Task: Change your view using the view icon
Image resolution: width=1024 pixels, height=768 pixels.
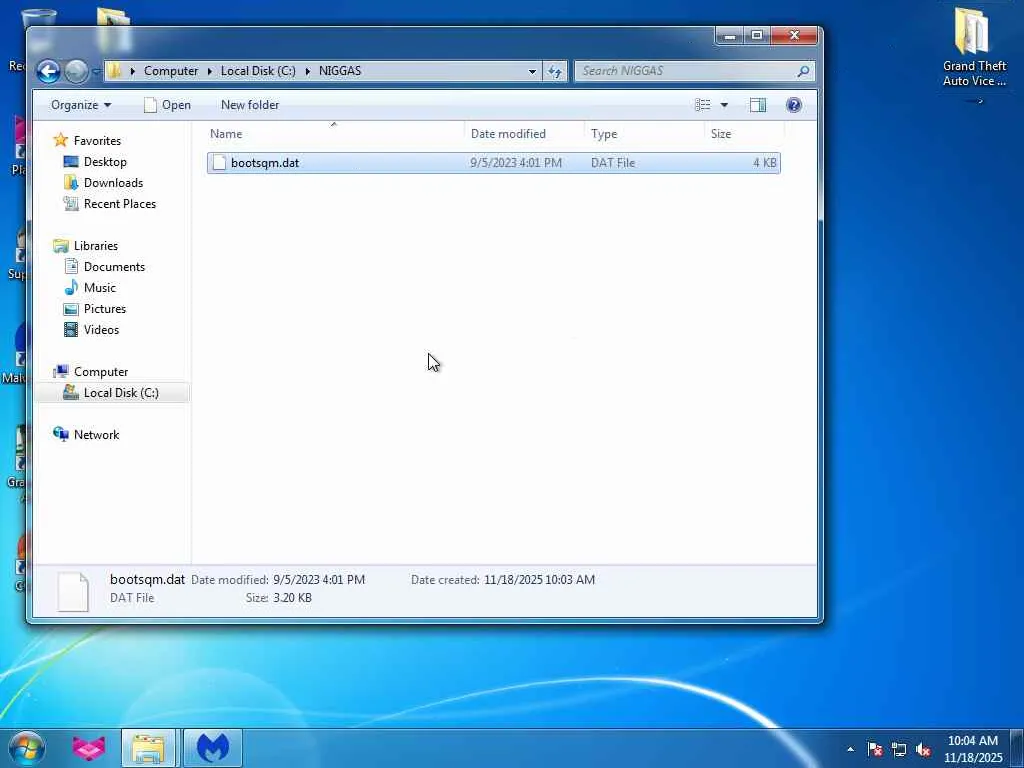Action: pyautogui.click(x=703, y=105)
